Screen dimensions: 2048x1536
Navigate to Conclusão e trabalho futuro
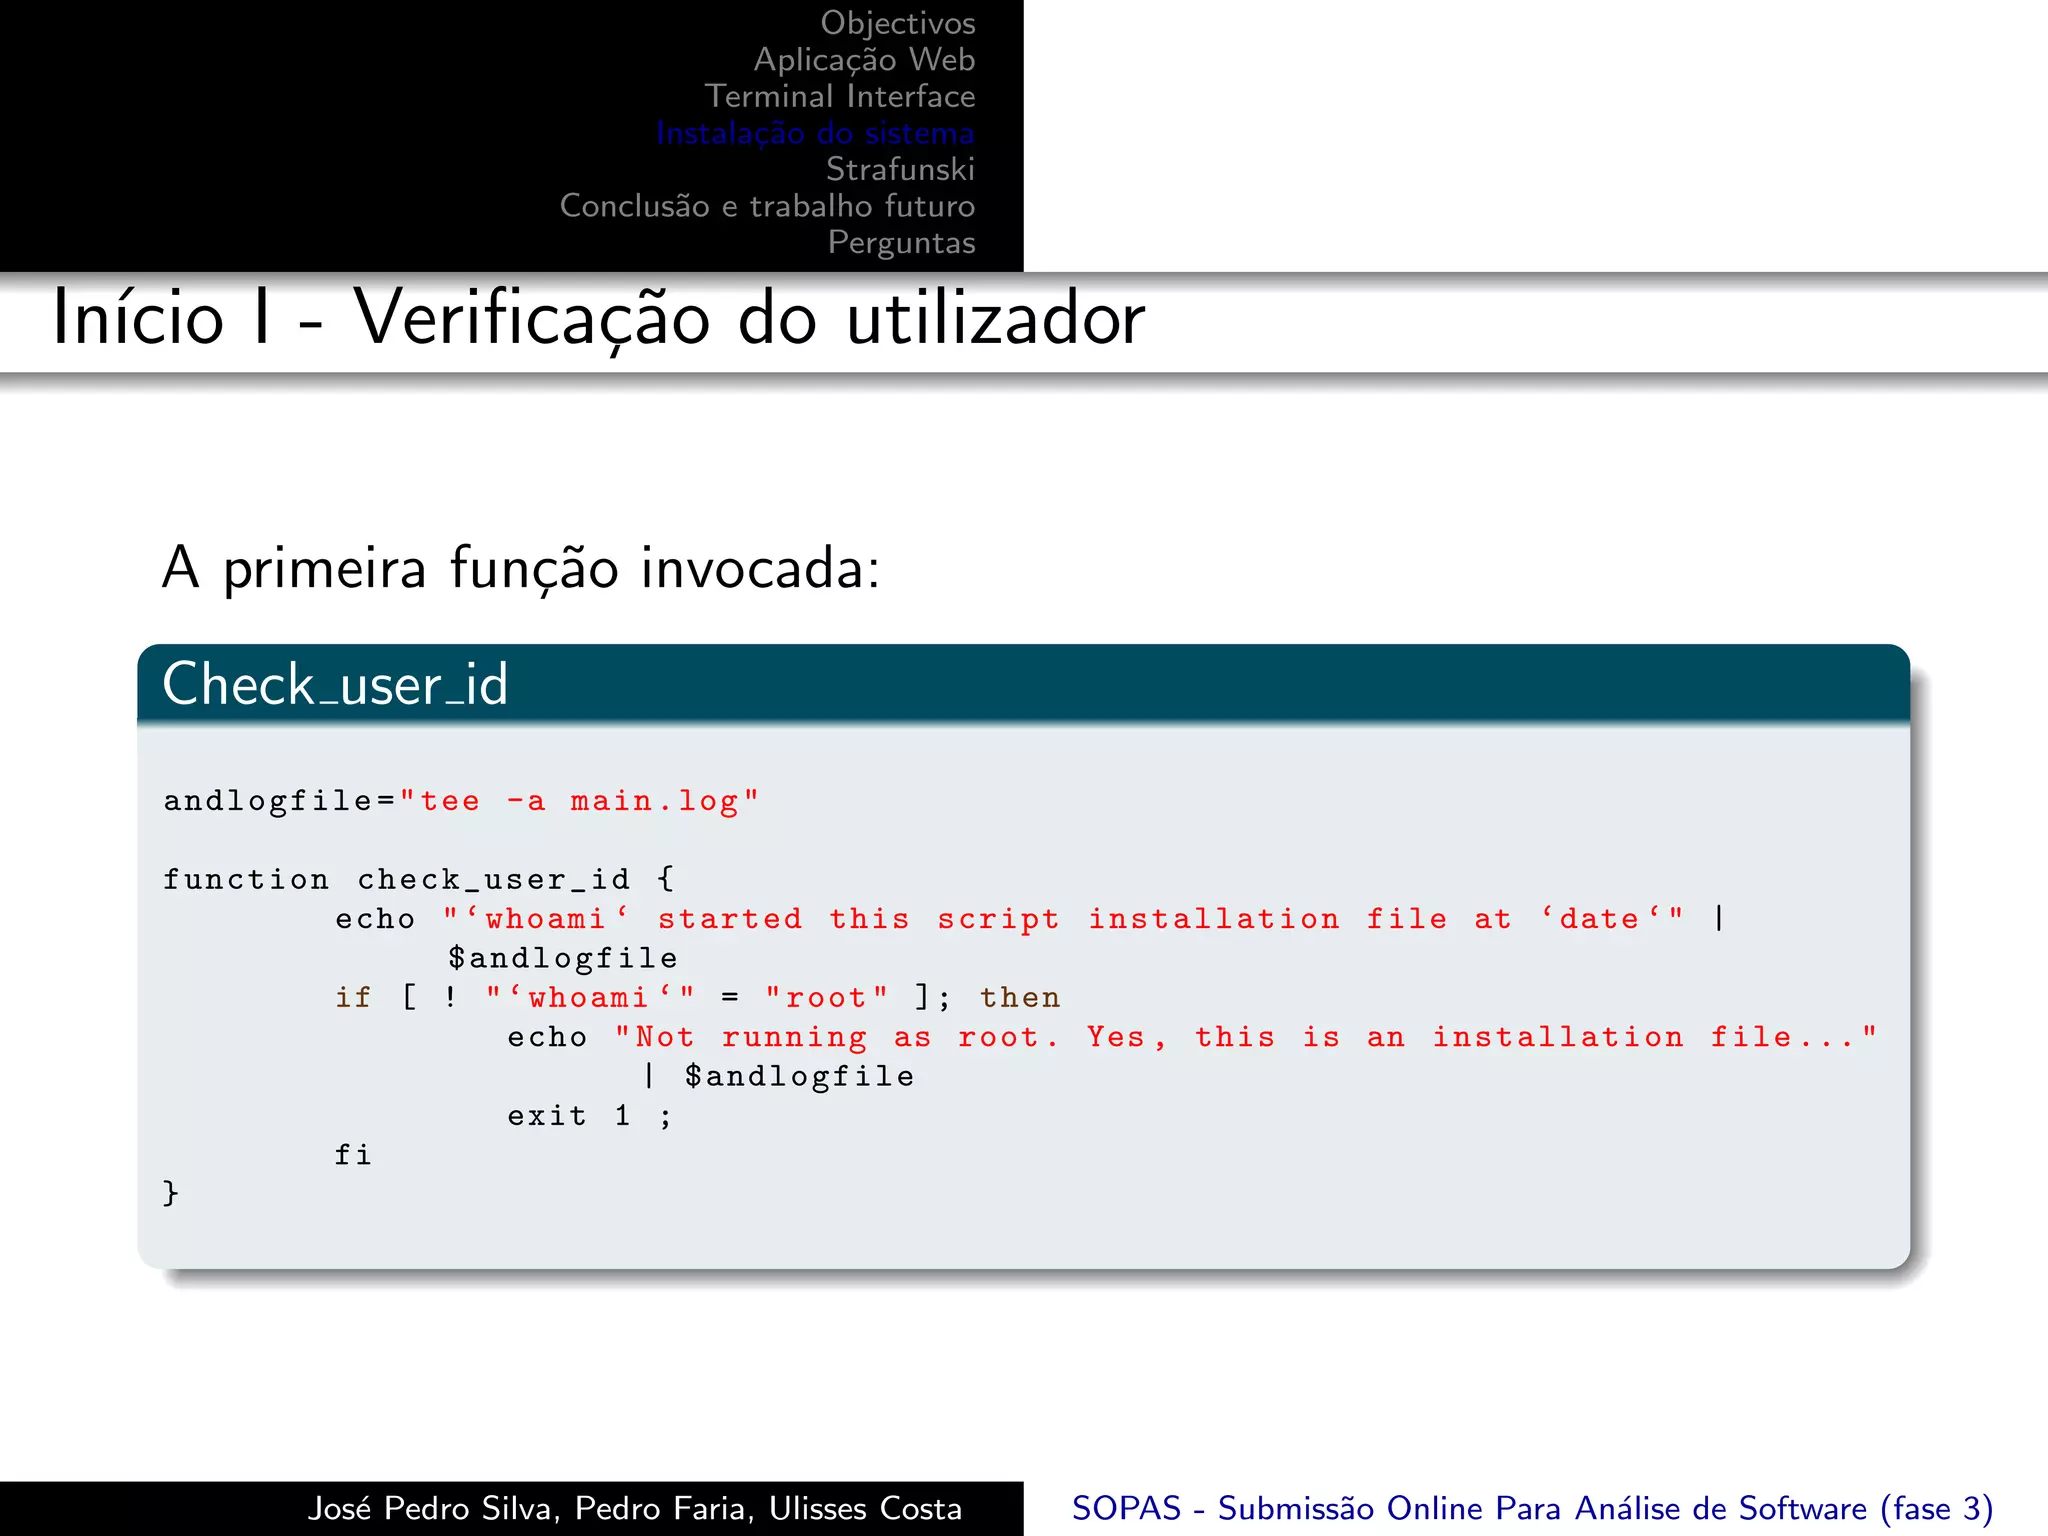tap(767, 206)
